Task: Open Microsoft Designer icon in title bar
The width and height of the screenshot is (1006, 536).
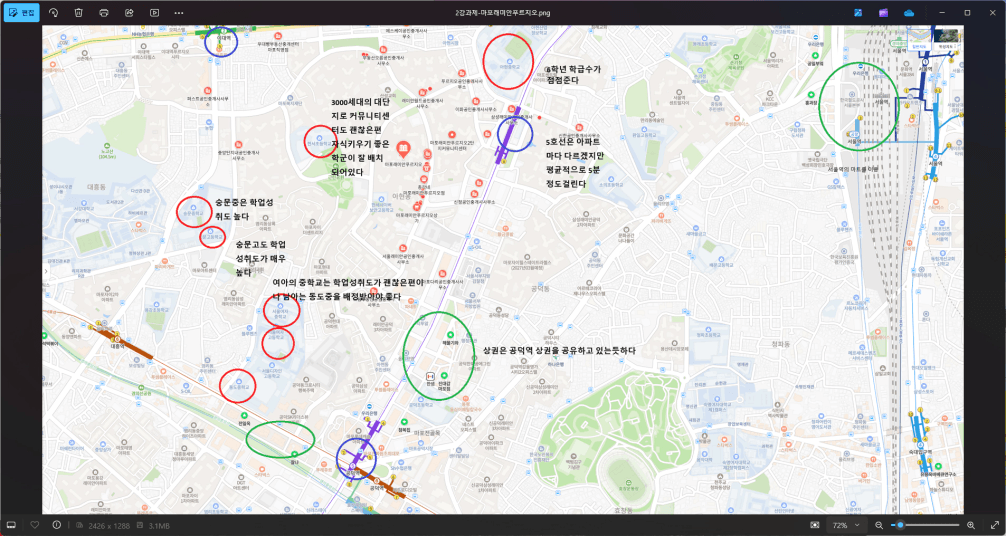Action: pyautogui.click(x=858, y=12)
